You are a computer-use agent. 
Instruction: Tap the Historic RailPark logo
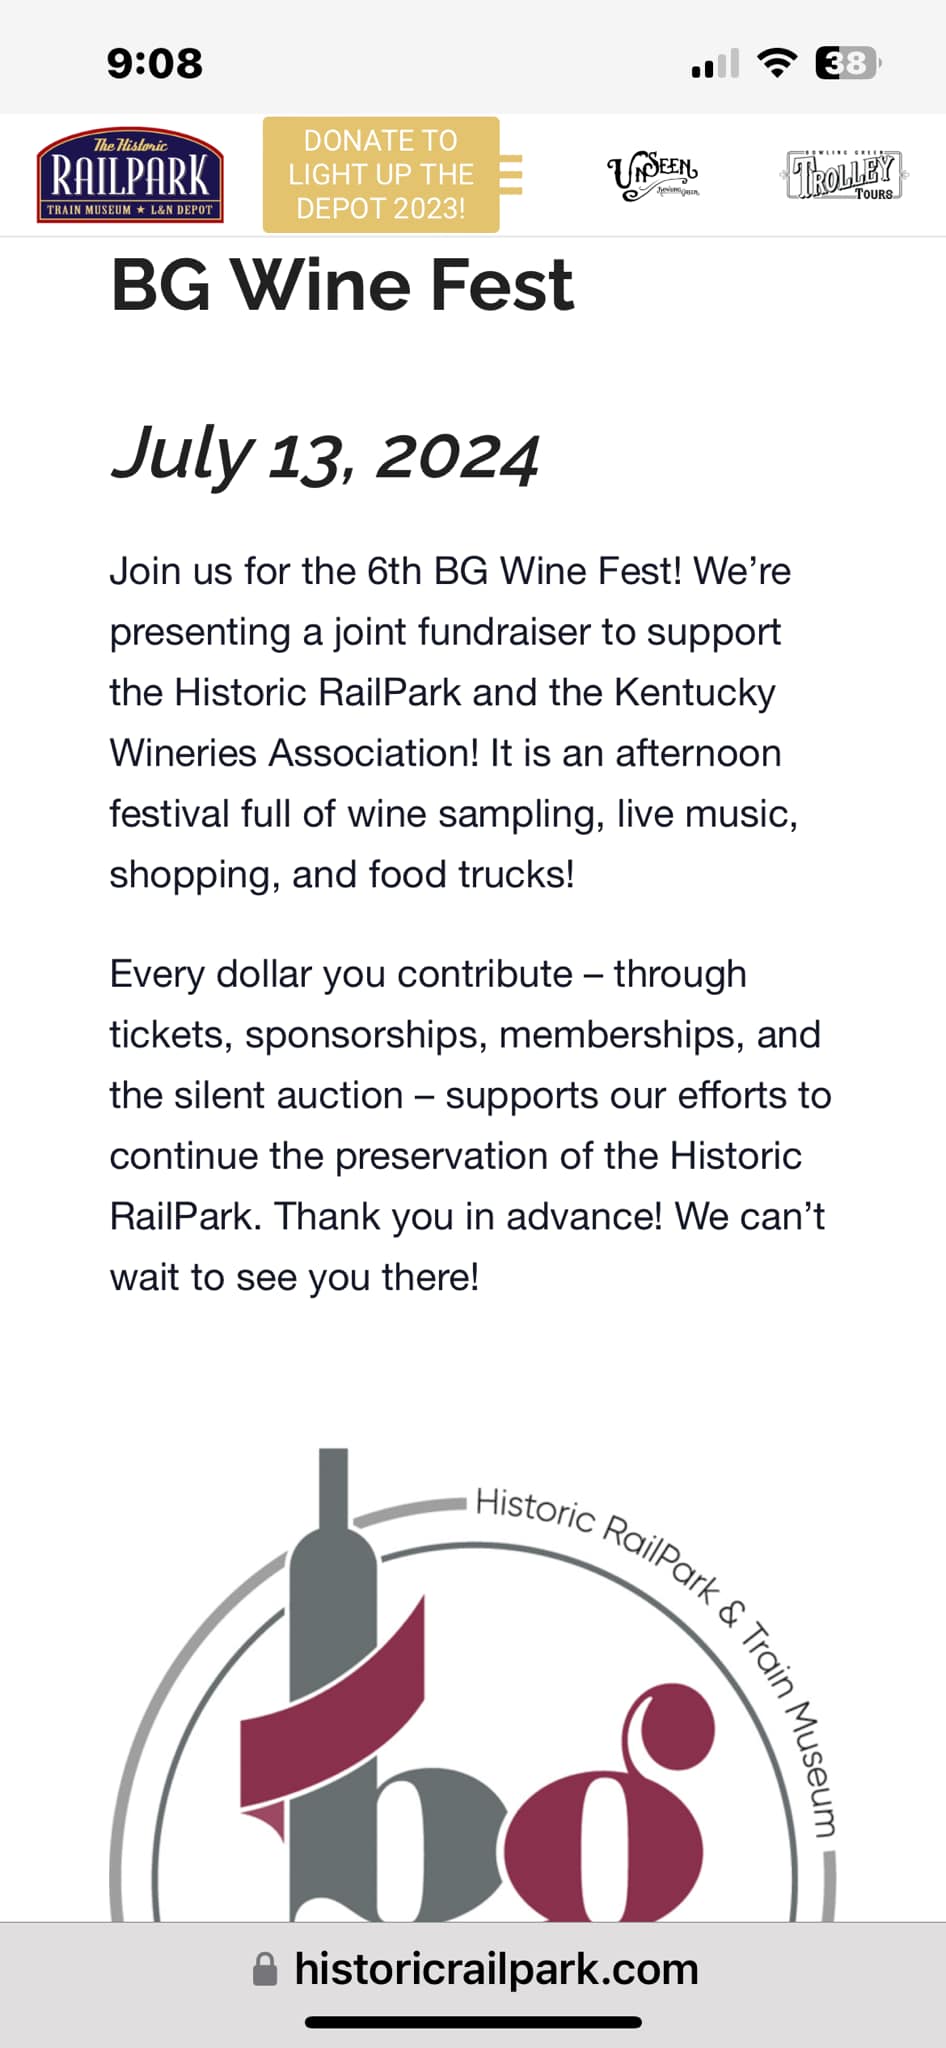coord(130,175)
